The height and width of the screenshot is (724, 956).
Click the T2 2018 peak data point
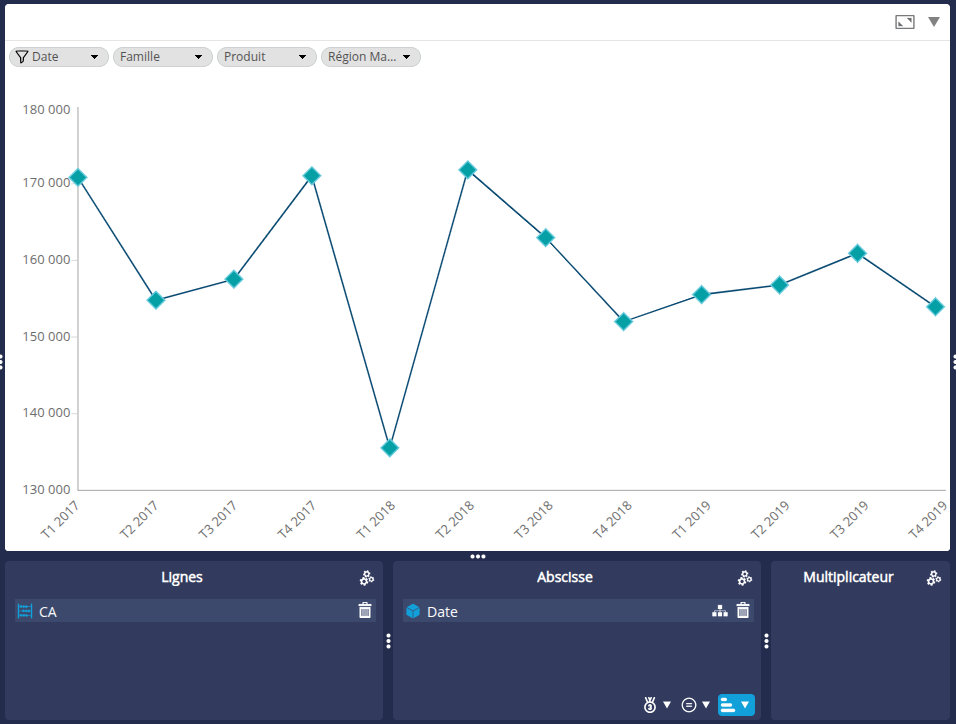tap(467, 170)
